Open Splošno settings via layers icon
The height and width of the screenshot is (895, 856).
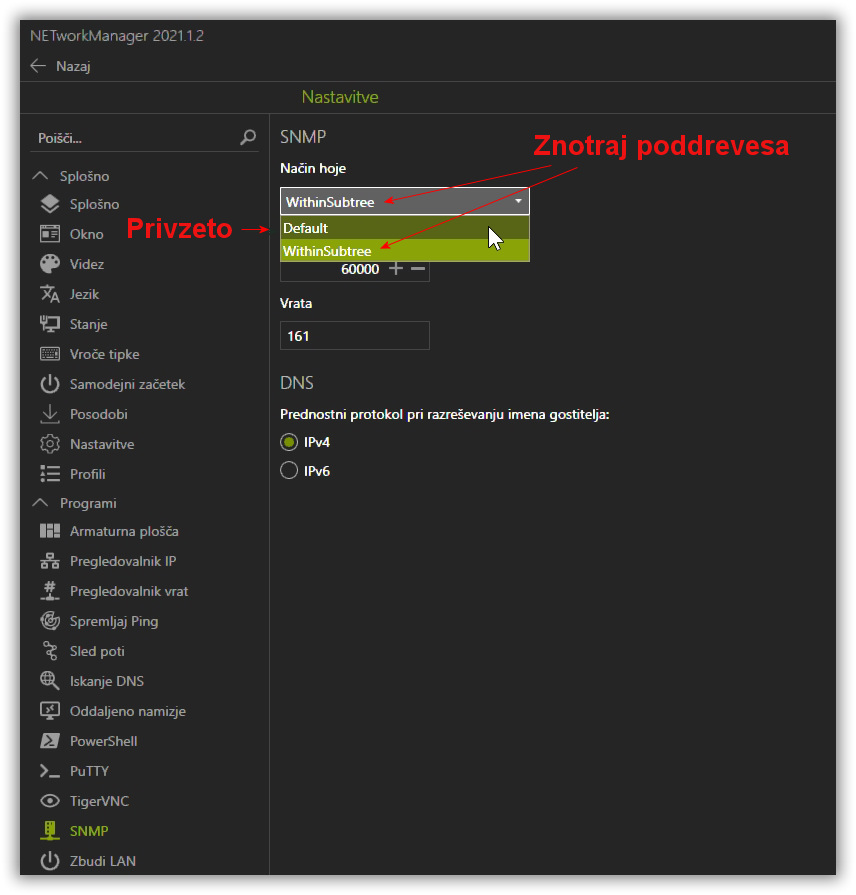click(50, 204)
